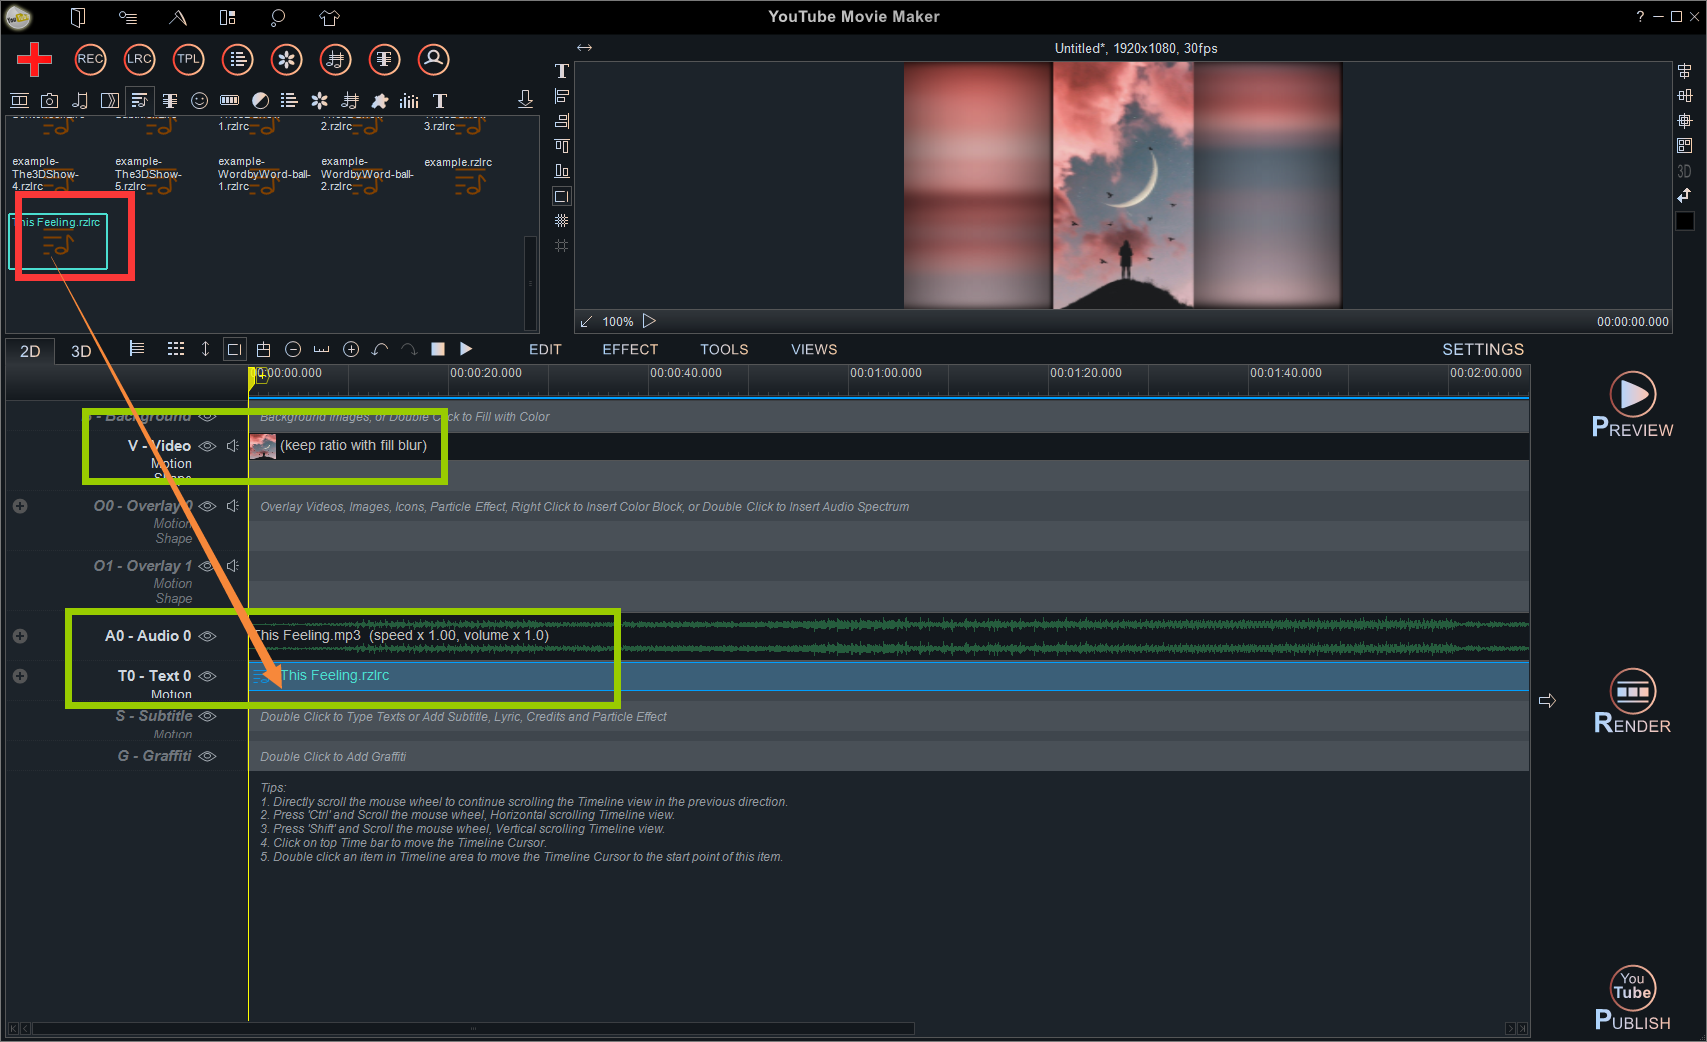Viewport: 1707px width, 1042px height.
Task: Switch to the 2D tab
Action: tap(30, 351)
